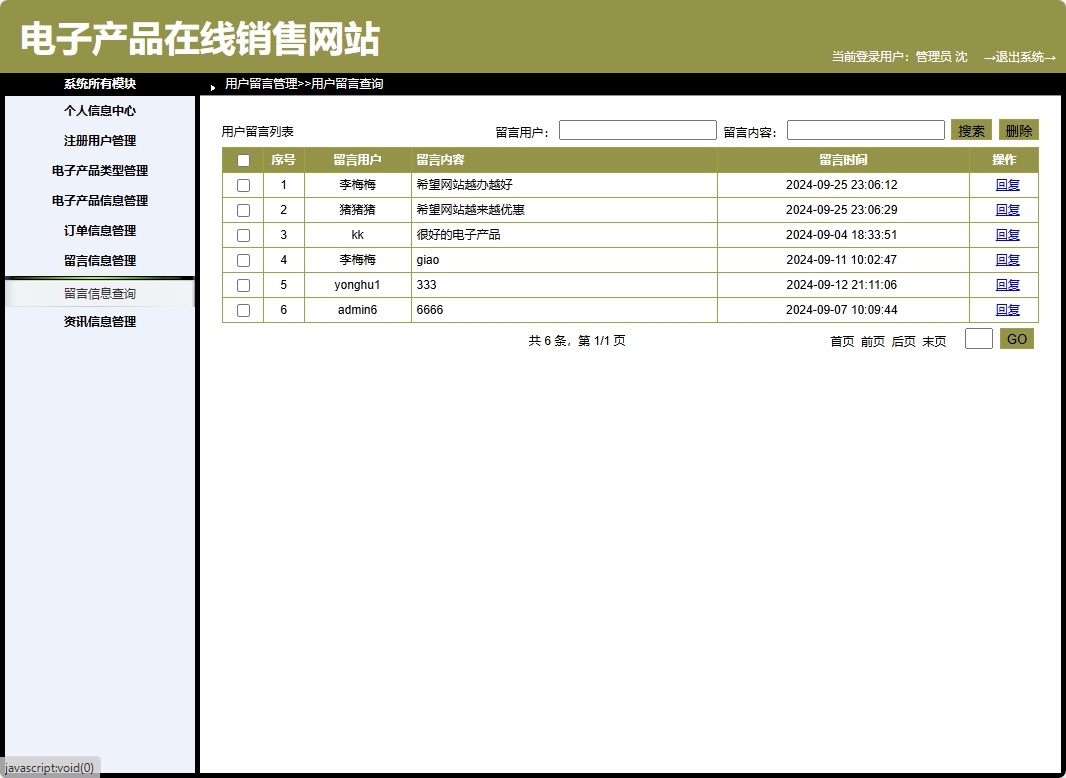The image size is (1066, 778).
Task: Check the checkbox for admin6's message row
Action: [242, 310]
